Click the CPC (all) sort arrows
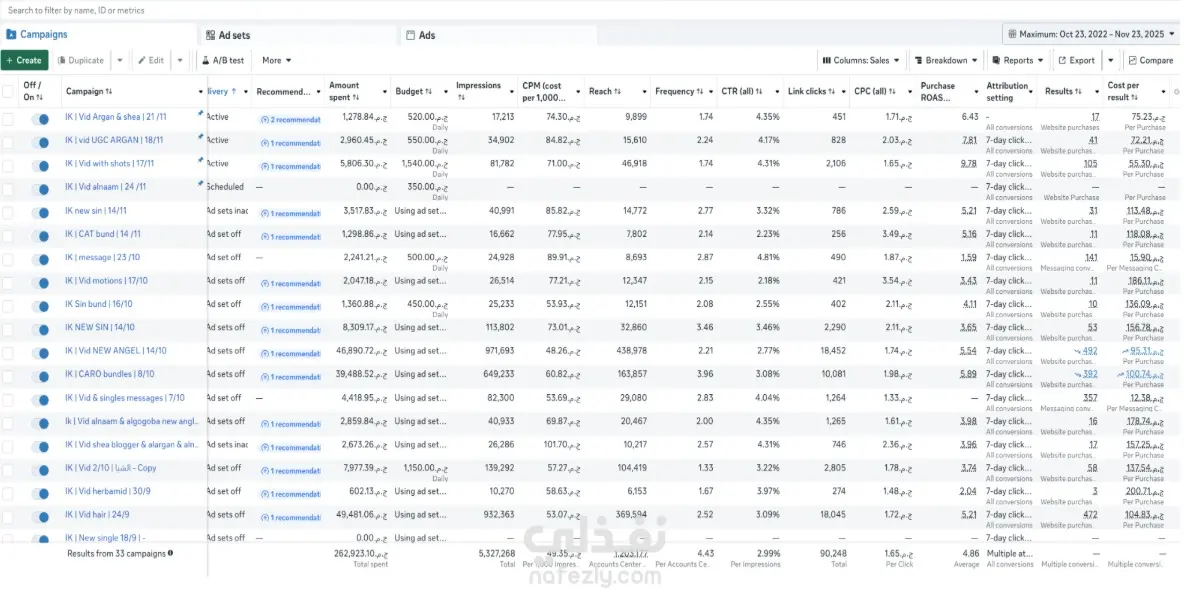Screen dimensions: 1189x589 pos(895,92)
